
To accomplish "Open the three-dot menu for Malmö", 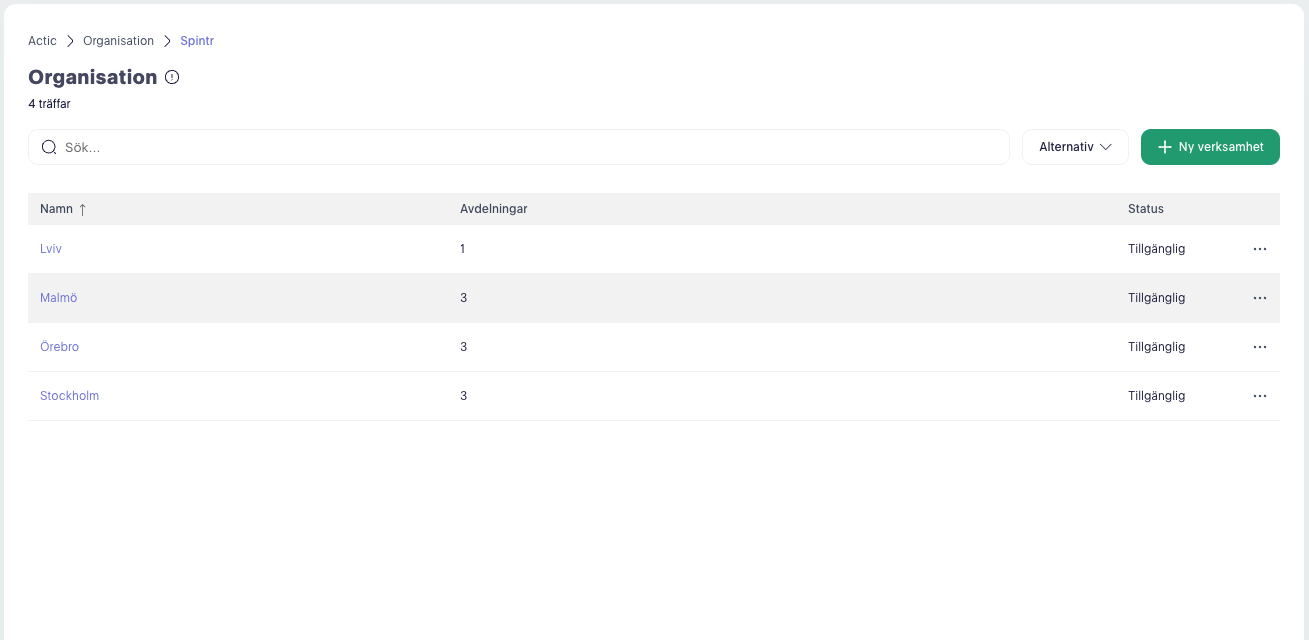I will (x=1259, y=298).
